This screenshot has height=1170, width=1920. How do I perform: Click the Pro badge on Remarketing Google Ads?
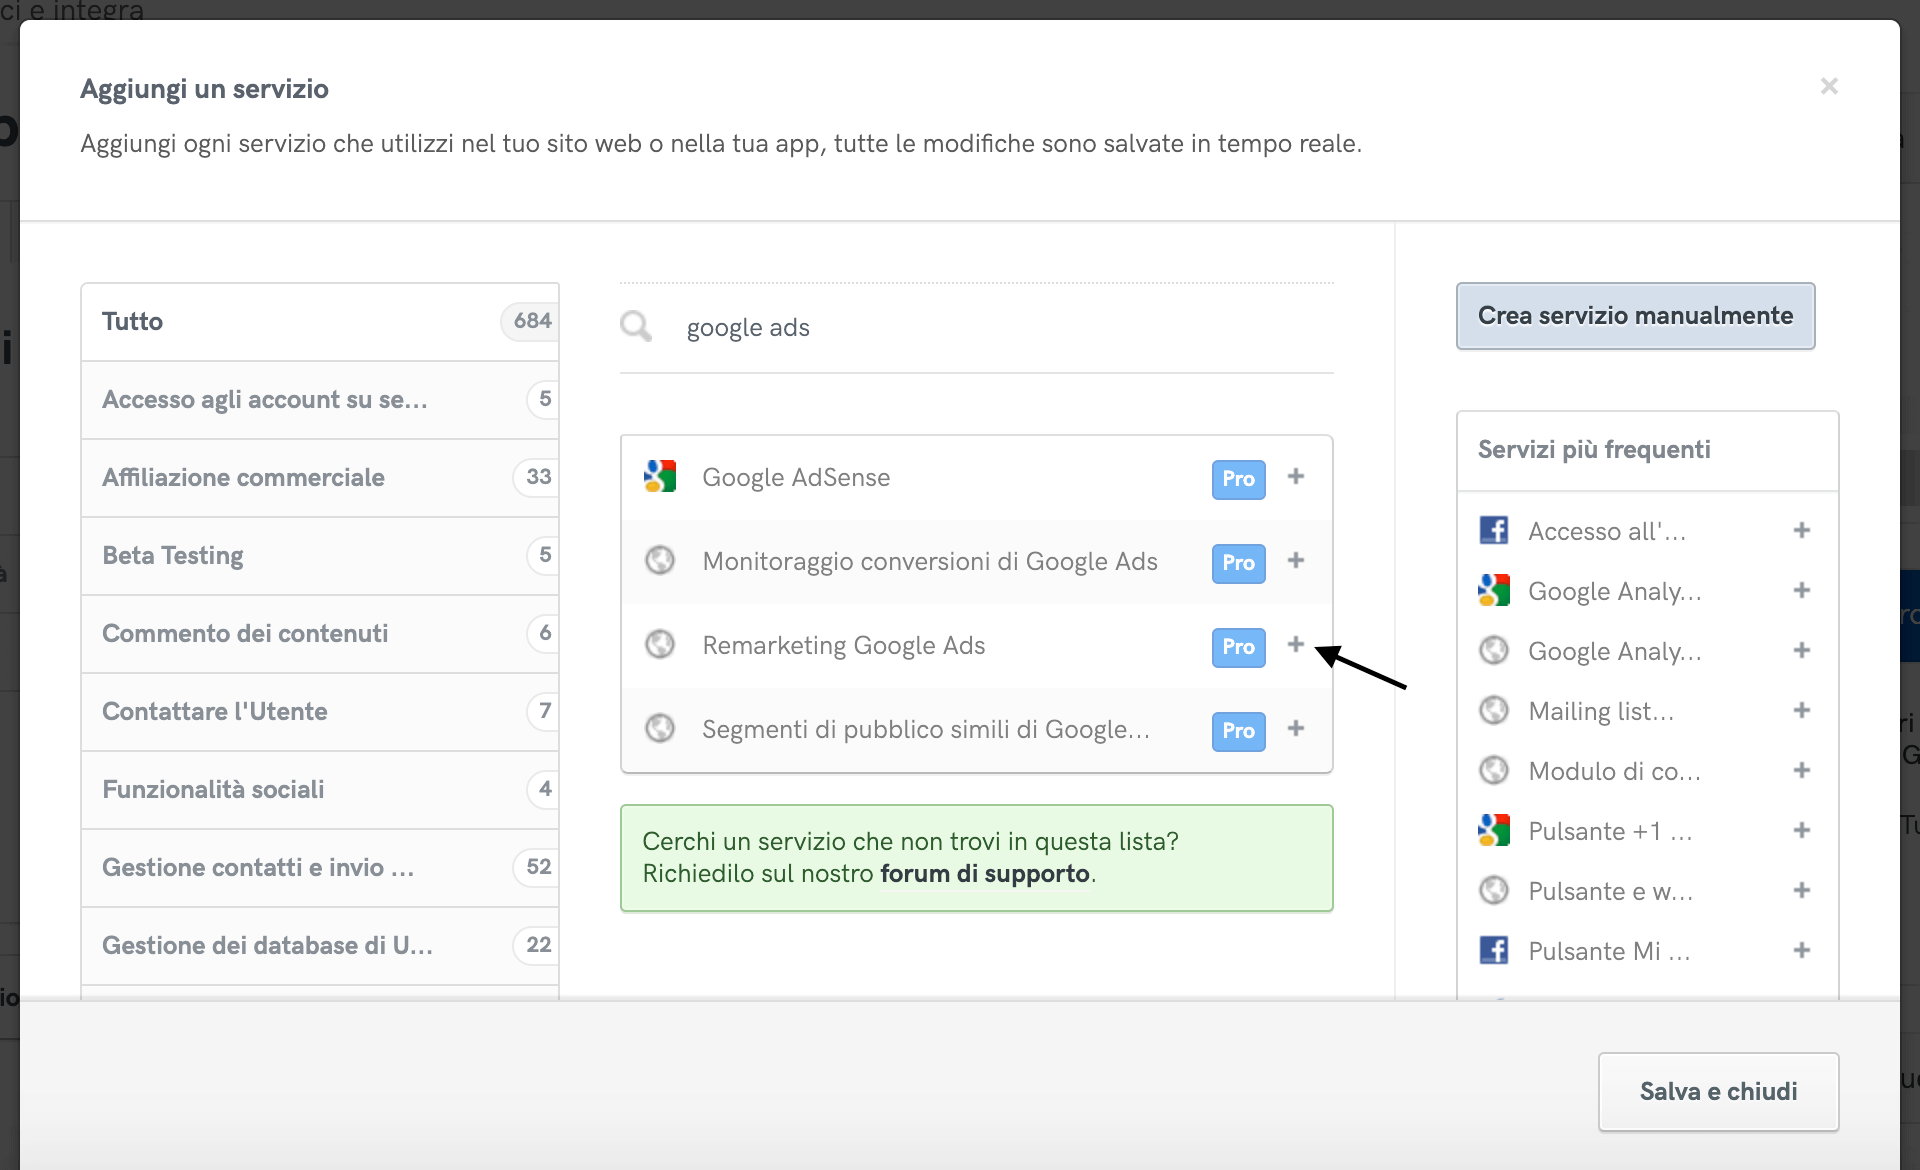pos(1238,647)
